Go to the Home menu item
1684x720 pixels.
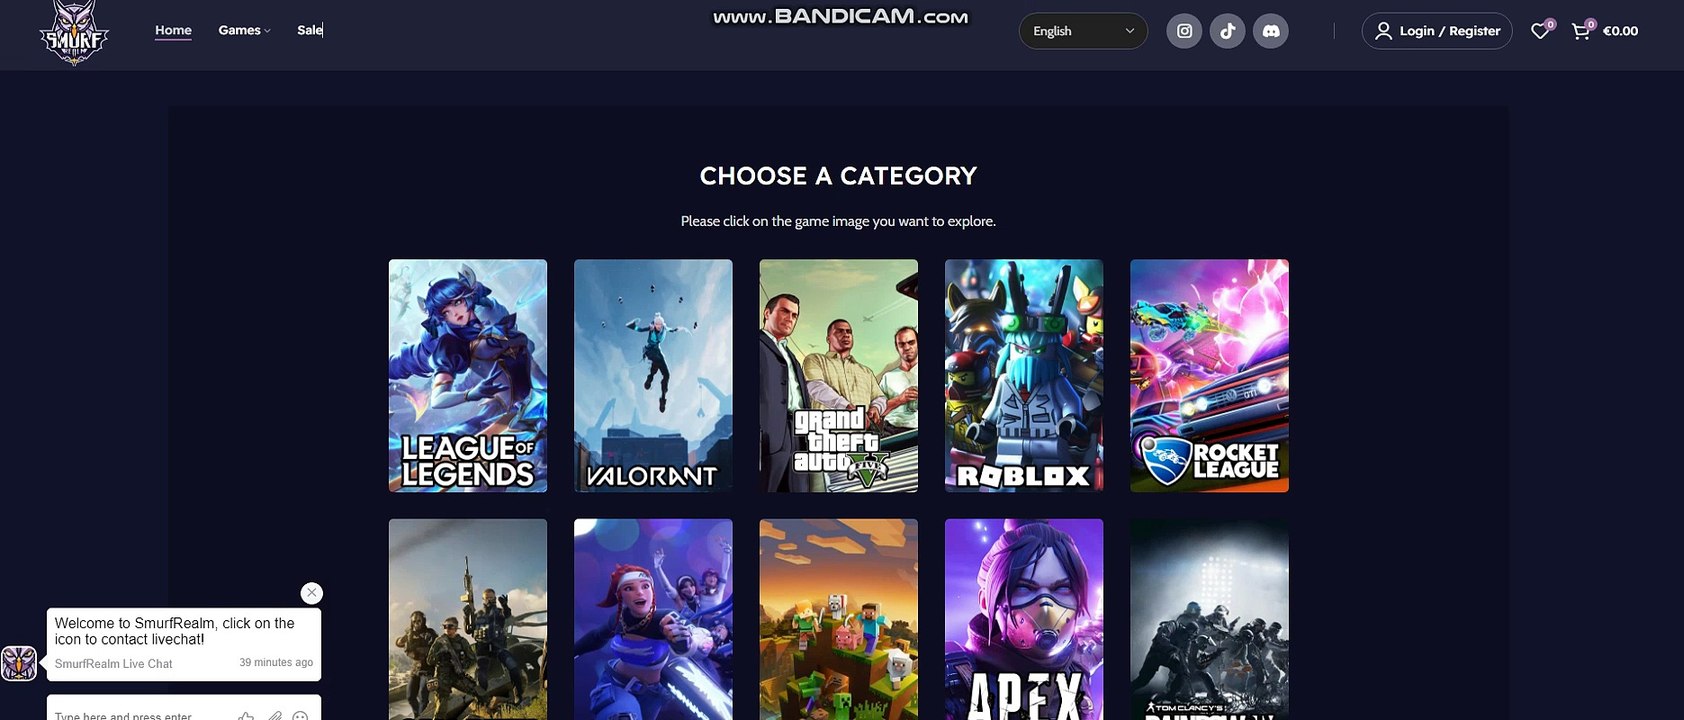coord(173,30)
